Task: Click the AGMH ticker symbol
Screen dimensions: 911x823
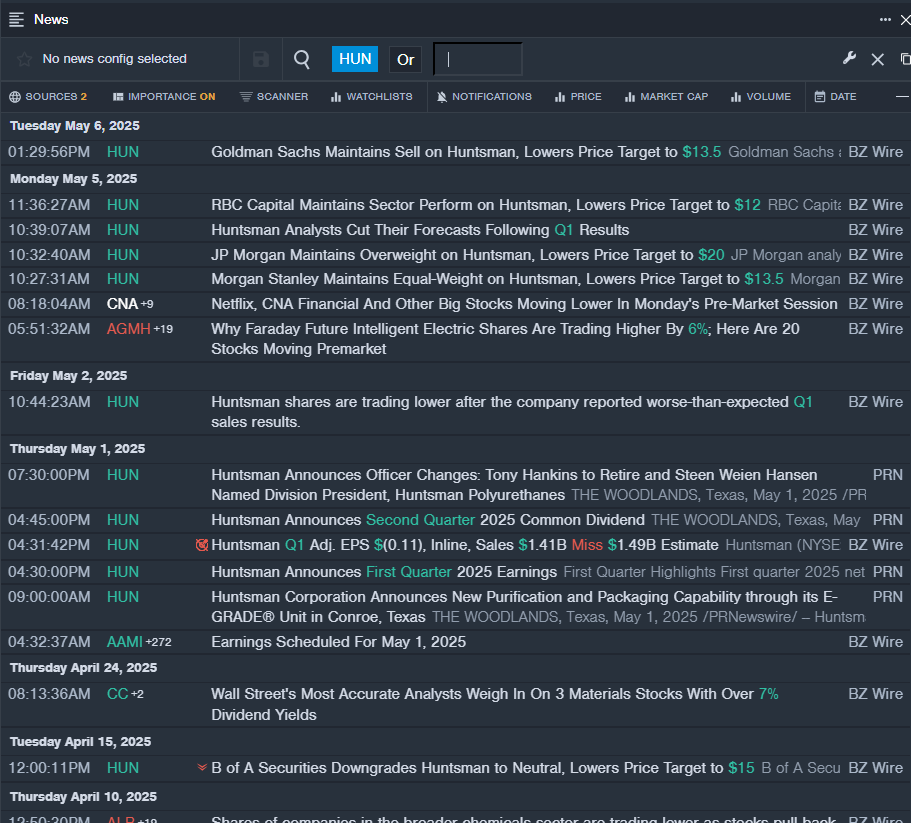Action: coord(128,329)
